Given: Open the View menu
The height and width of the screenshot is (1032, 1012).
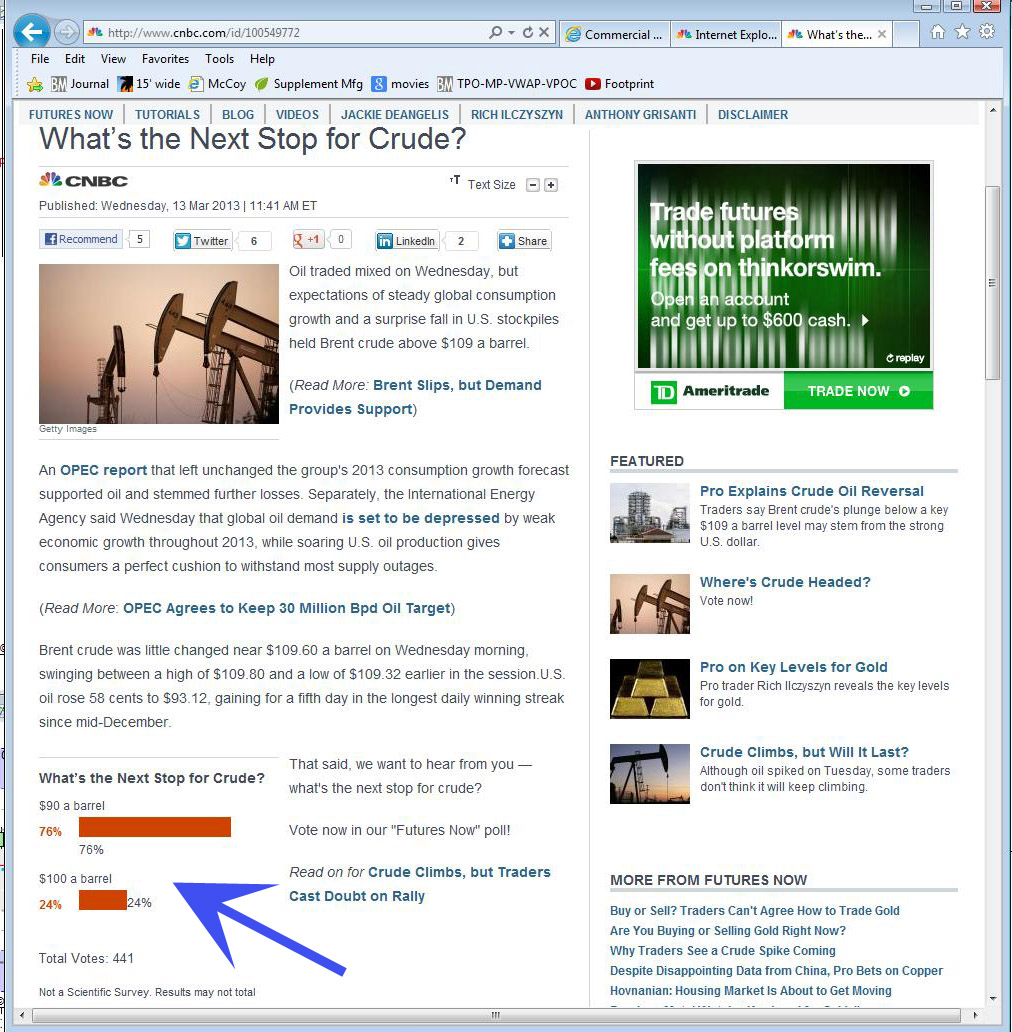Looking at the screenshot, I should 113,59.
